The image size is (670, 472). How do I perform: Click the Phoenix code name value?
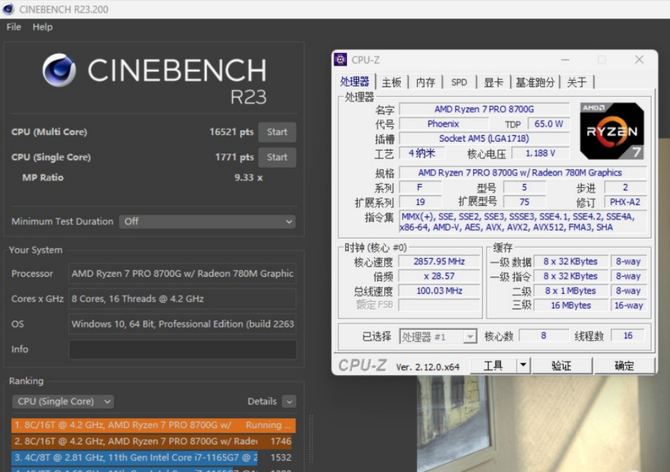(443, 124)
